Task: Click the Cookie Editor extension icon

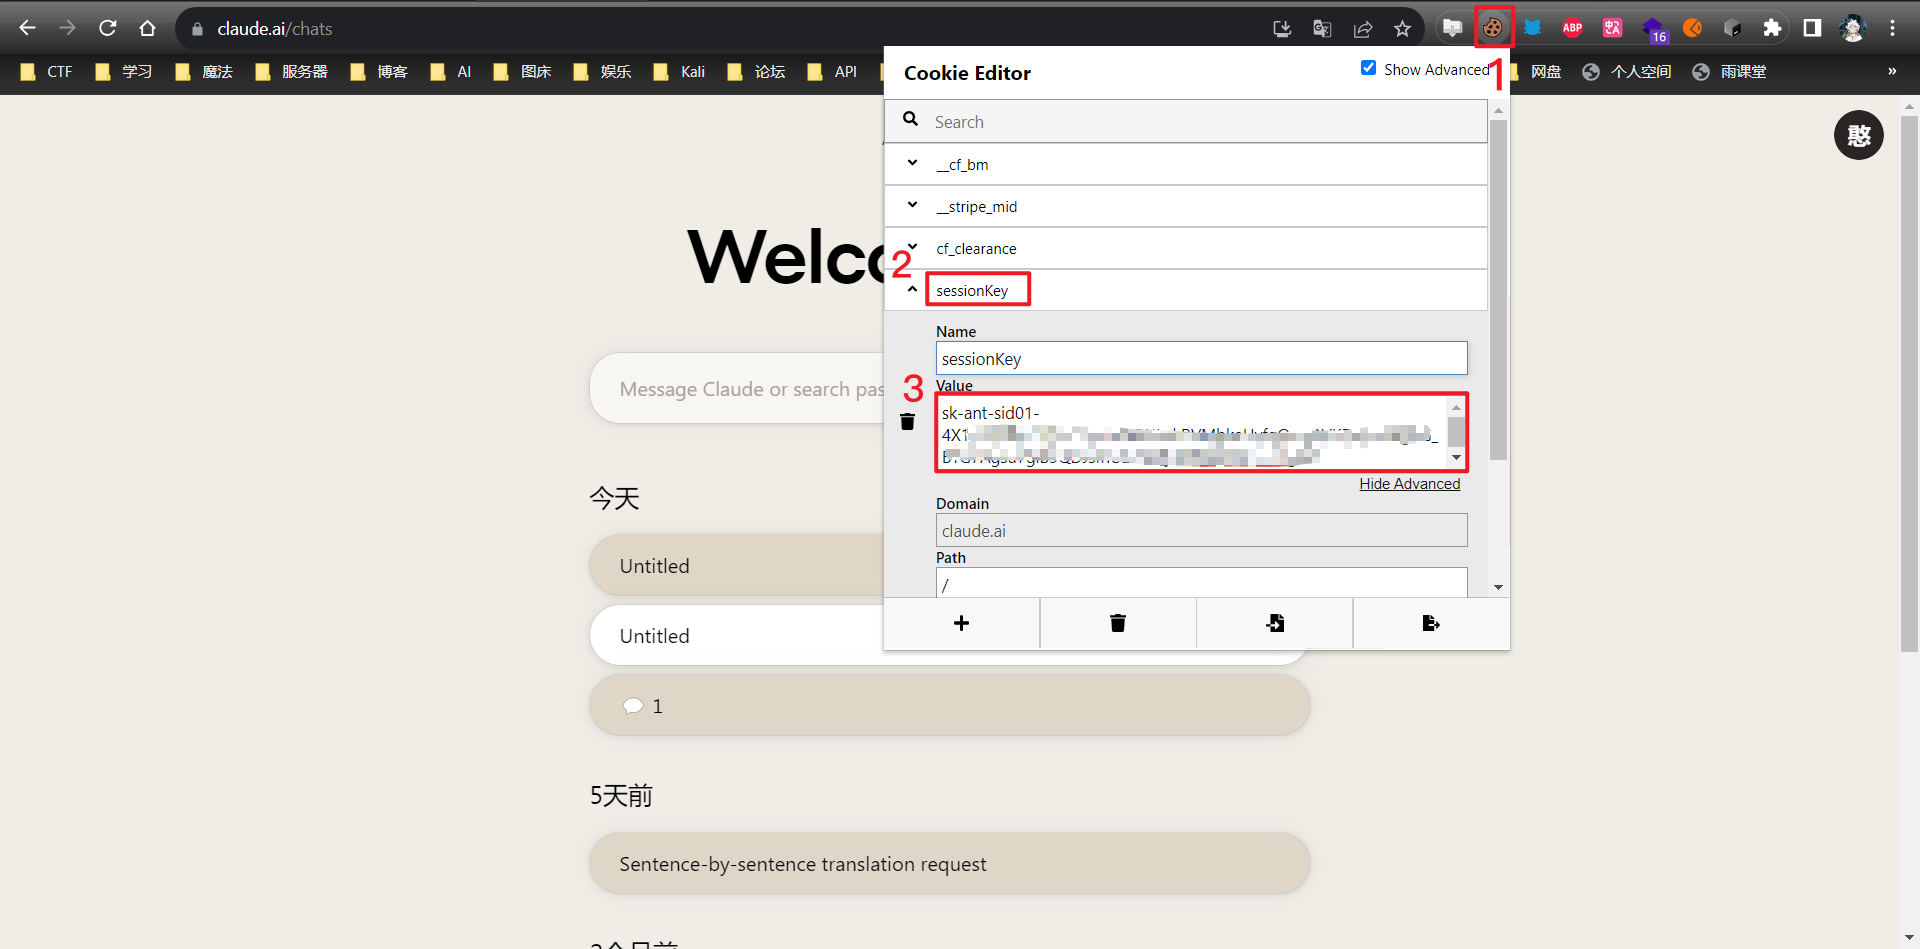Action: [1492, 28]
